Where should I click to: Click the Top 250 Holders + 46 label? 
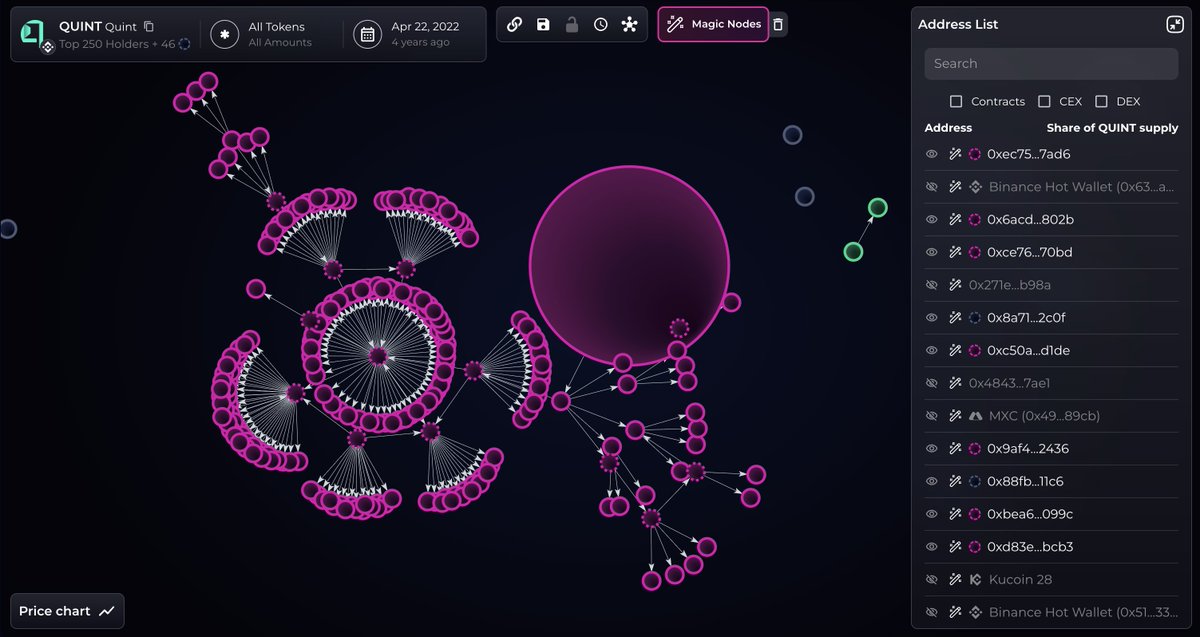point(117,43)
